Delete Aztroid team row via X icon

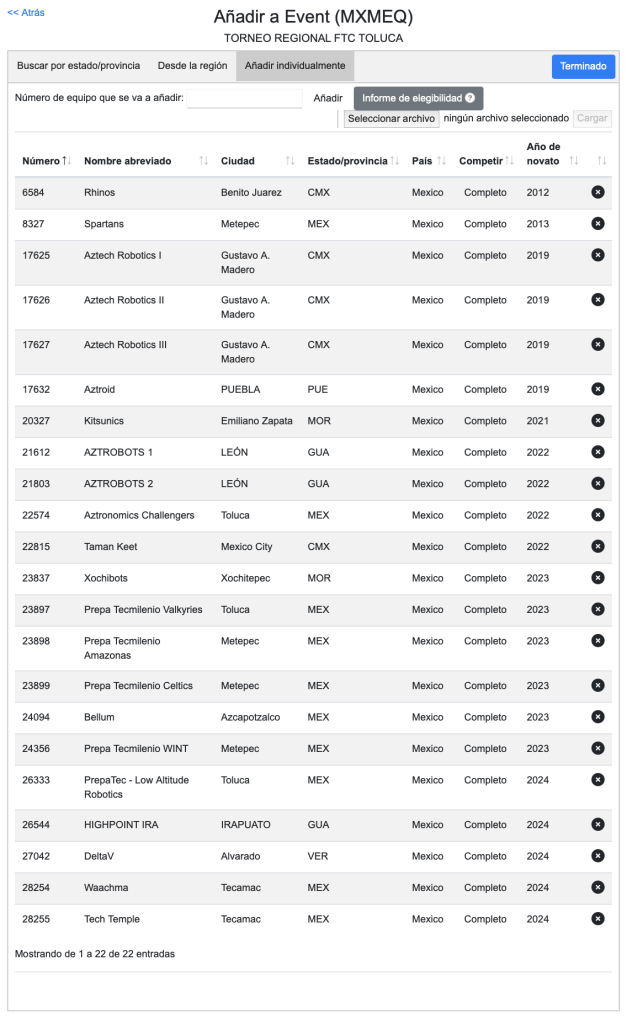[598, 389]
